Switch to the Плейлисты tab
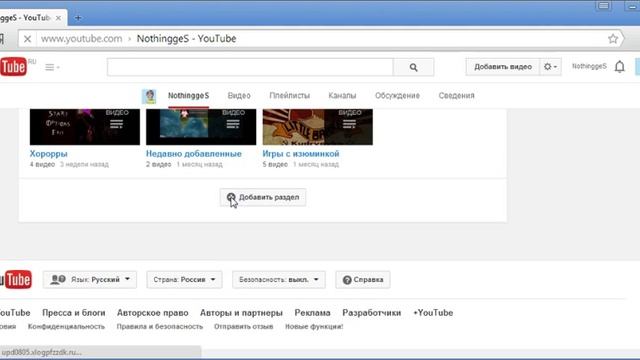 289,96
